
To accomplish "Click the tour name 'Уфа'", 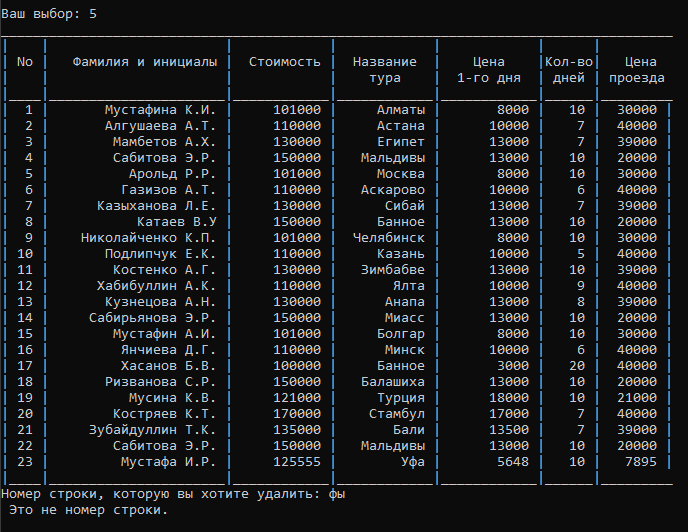I will coord(412,462).
